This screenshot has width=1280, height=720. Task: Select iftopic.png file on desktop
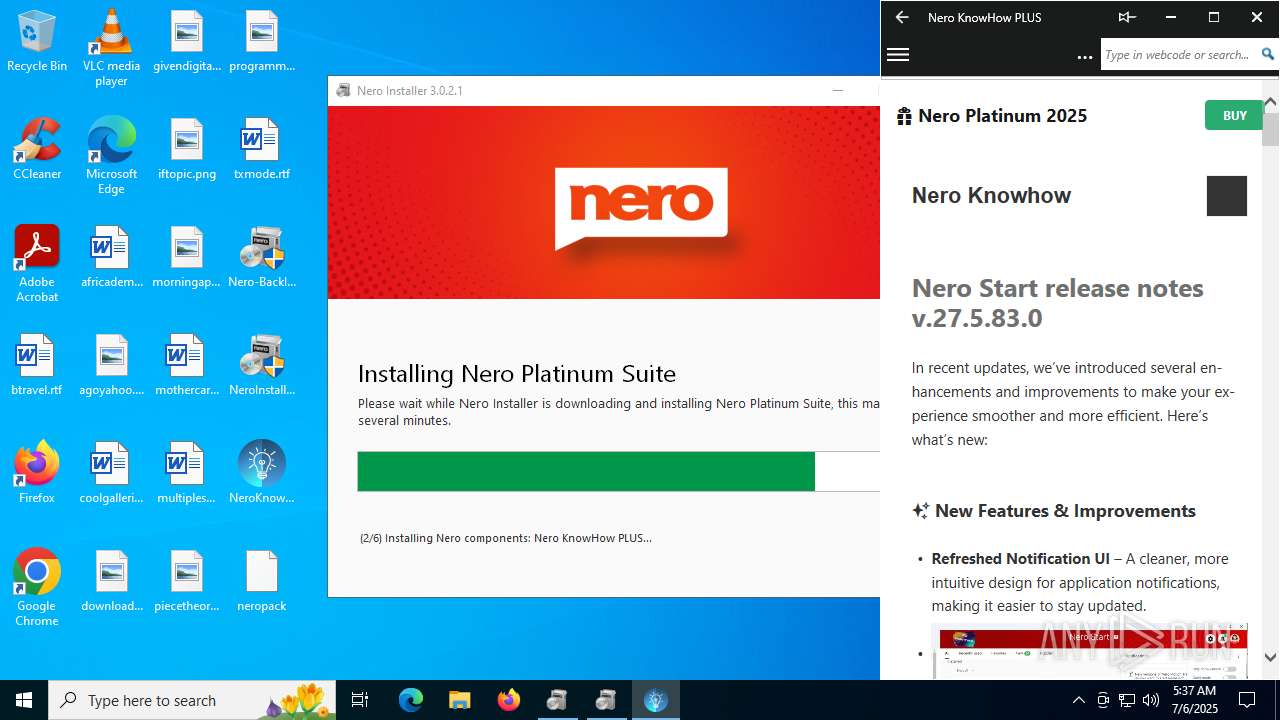tap(187, 149)
